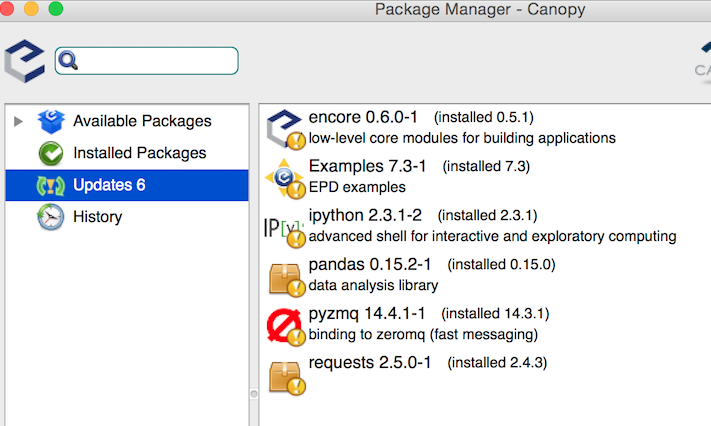711x426 pixels.
Task: Click the pyzmq red zero icon
Action: [285, 327]
